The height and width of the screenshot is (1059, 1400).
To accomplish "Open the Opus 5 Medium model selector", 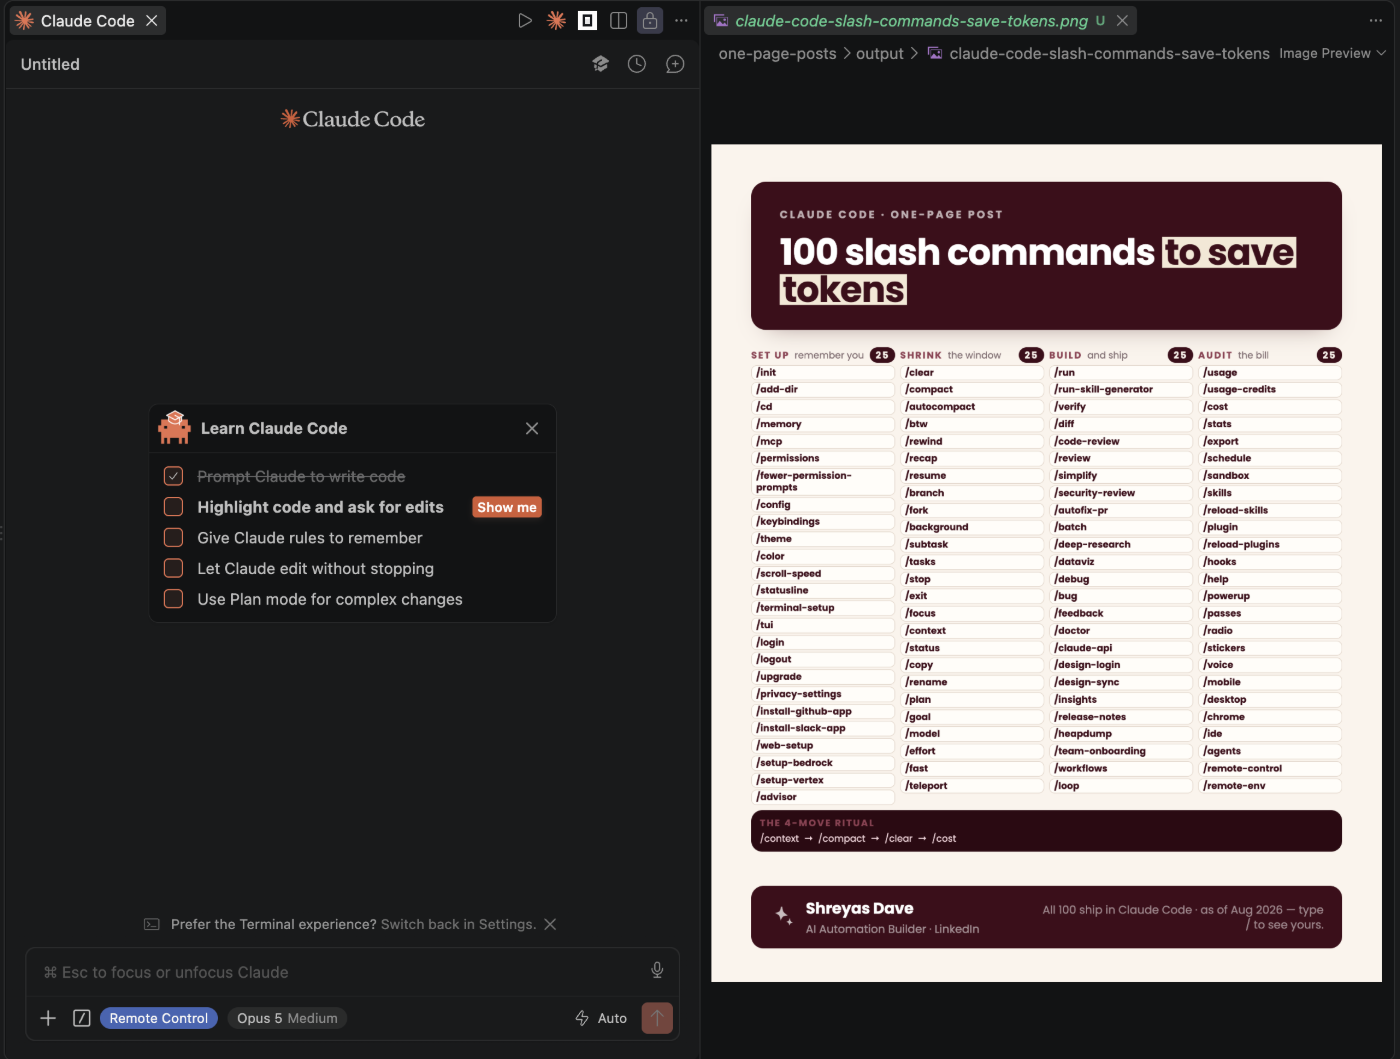I will [x=287, y=1018].
